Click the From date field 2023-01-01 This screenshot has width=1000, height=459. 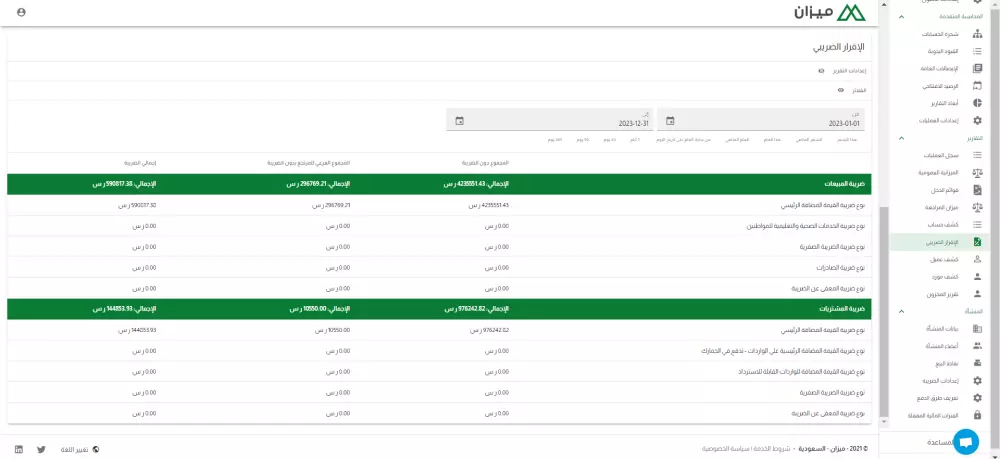(761, 120)
